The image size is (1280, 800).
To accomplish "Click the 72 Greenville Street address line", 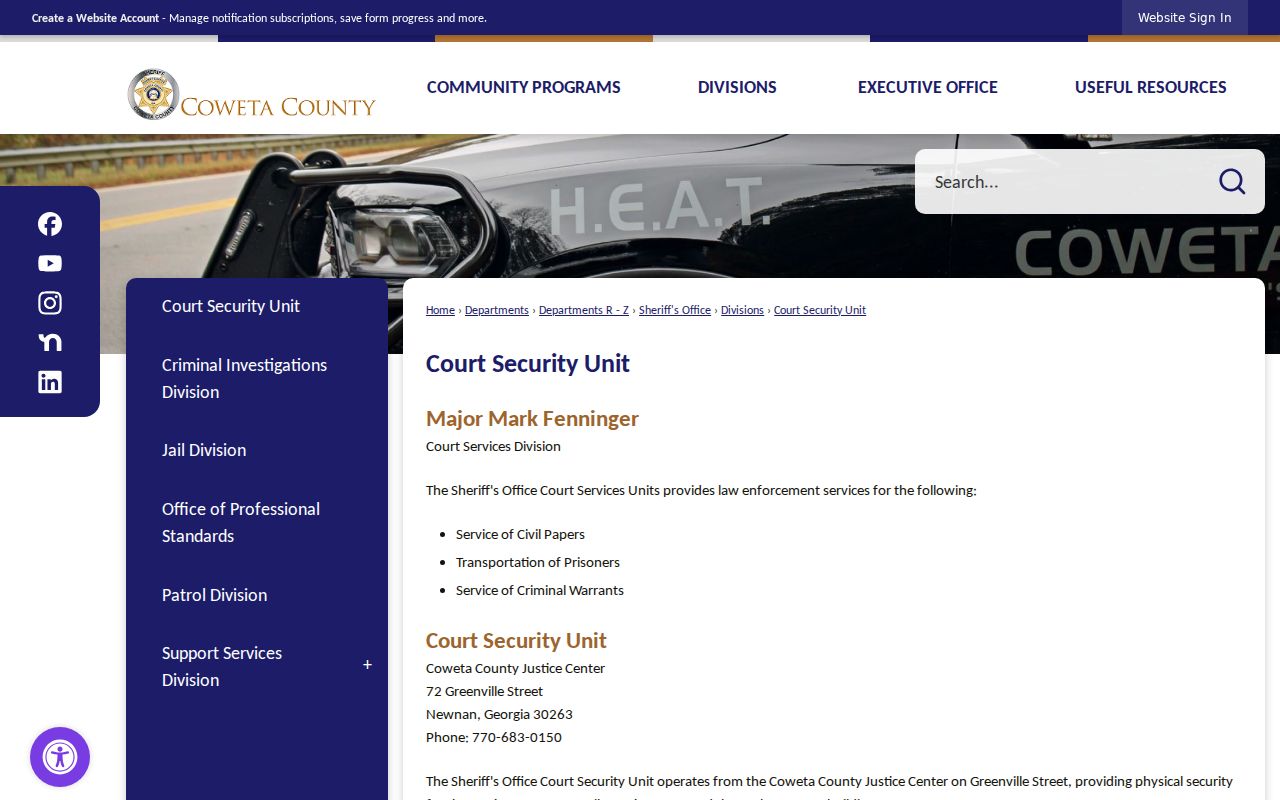I will coord(485,692).
